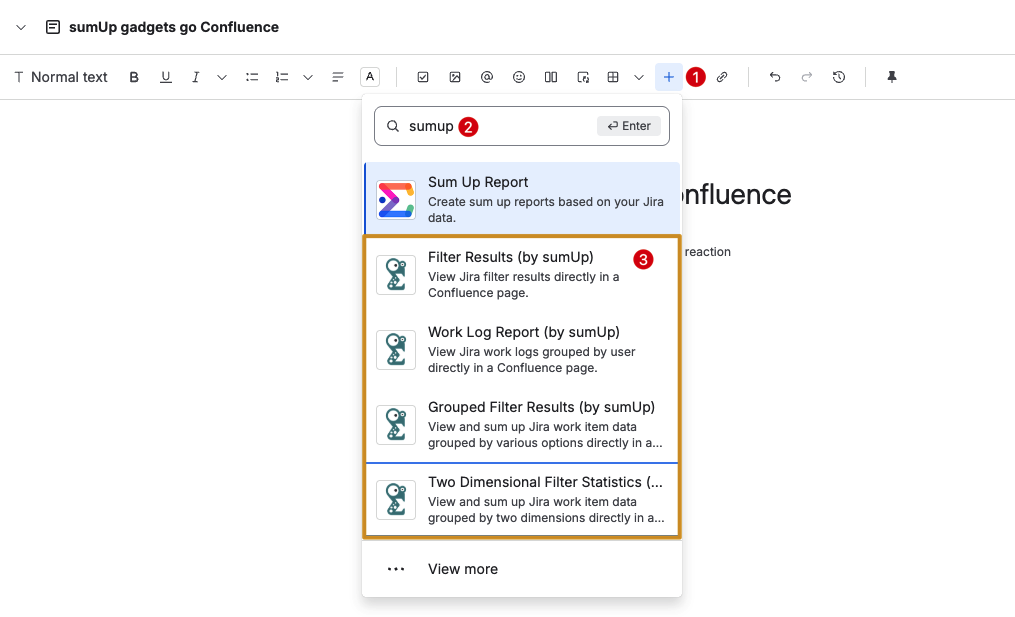Screen dimensions: 1015x617
Task: Click the large page heading ending in 'nfluence'
Action: [x=737, y=194]
